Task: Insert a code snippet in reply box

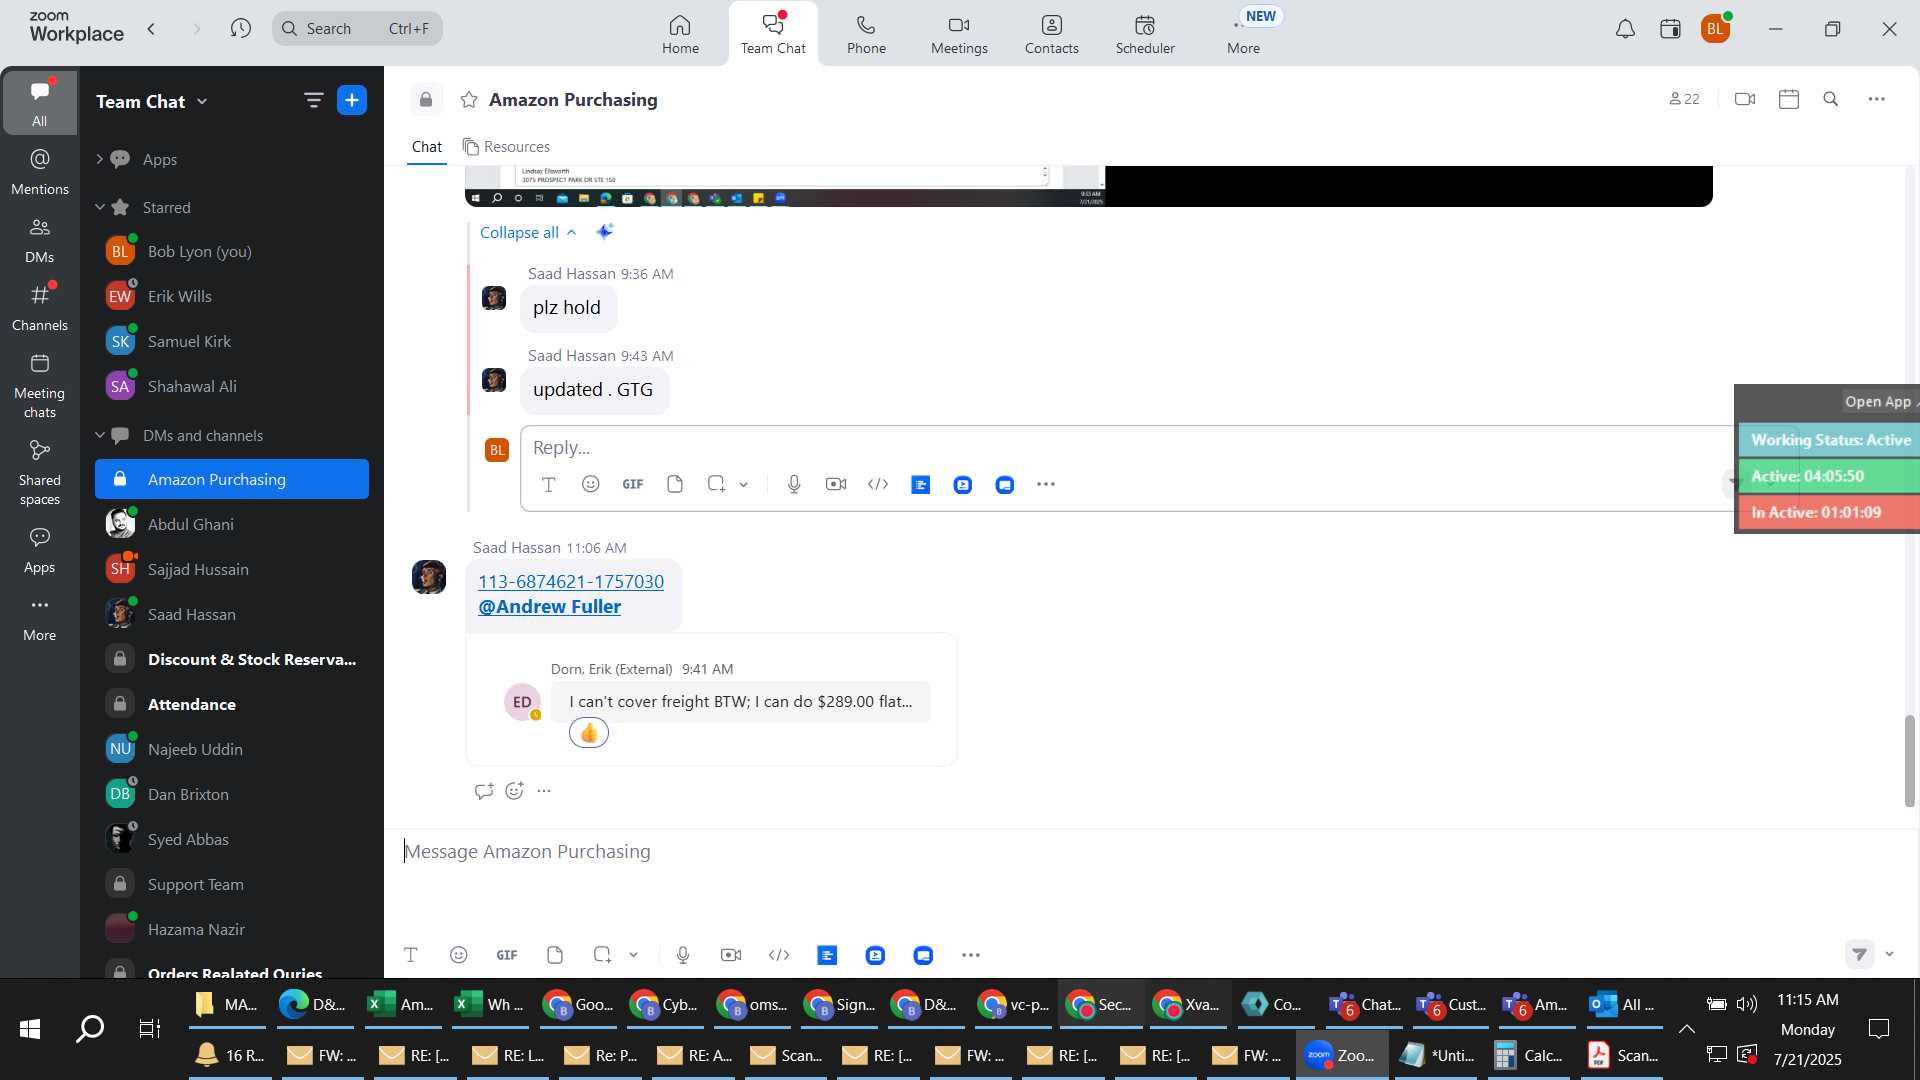Action: click(878, 484)
